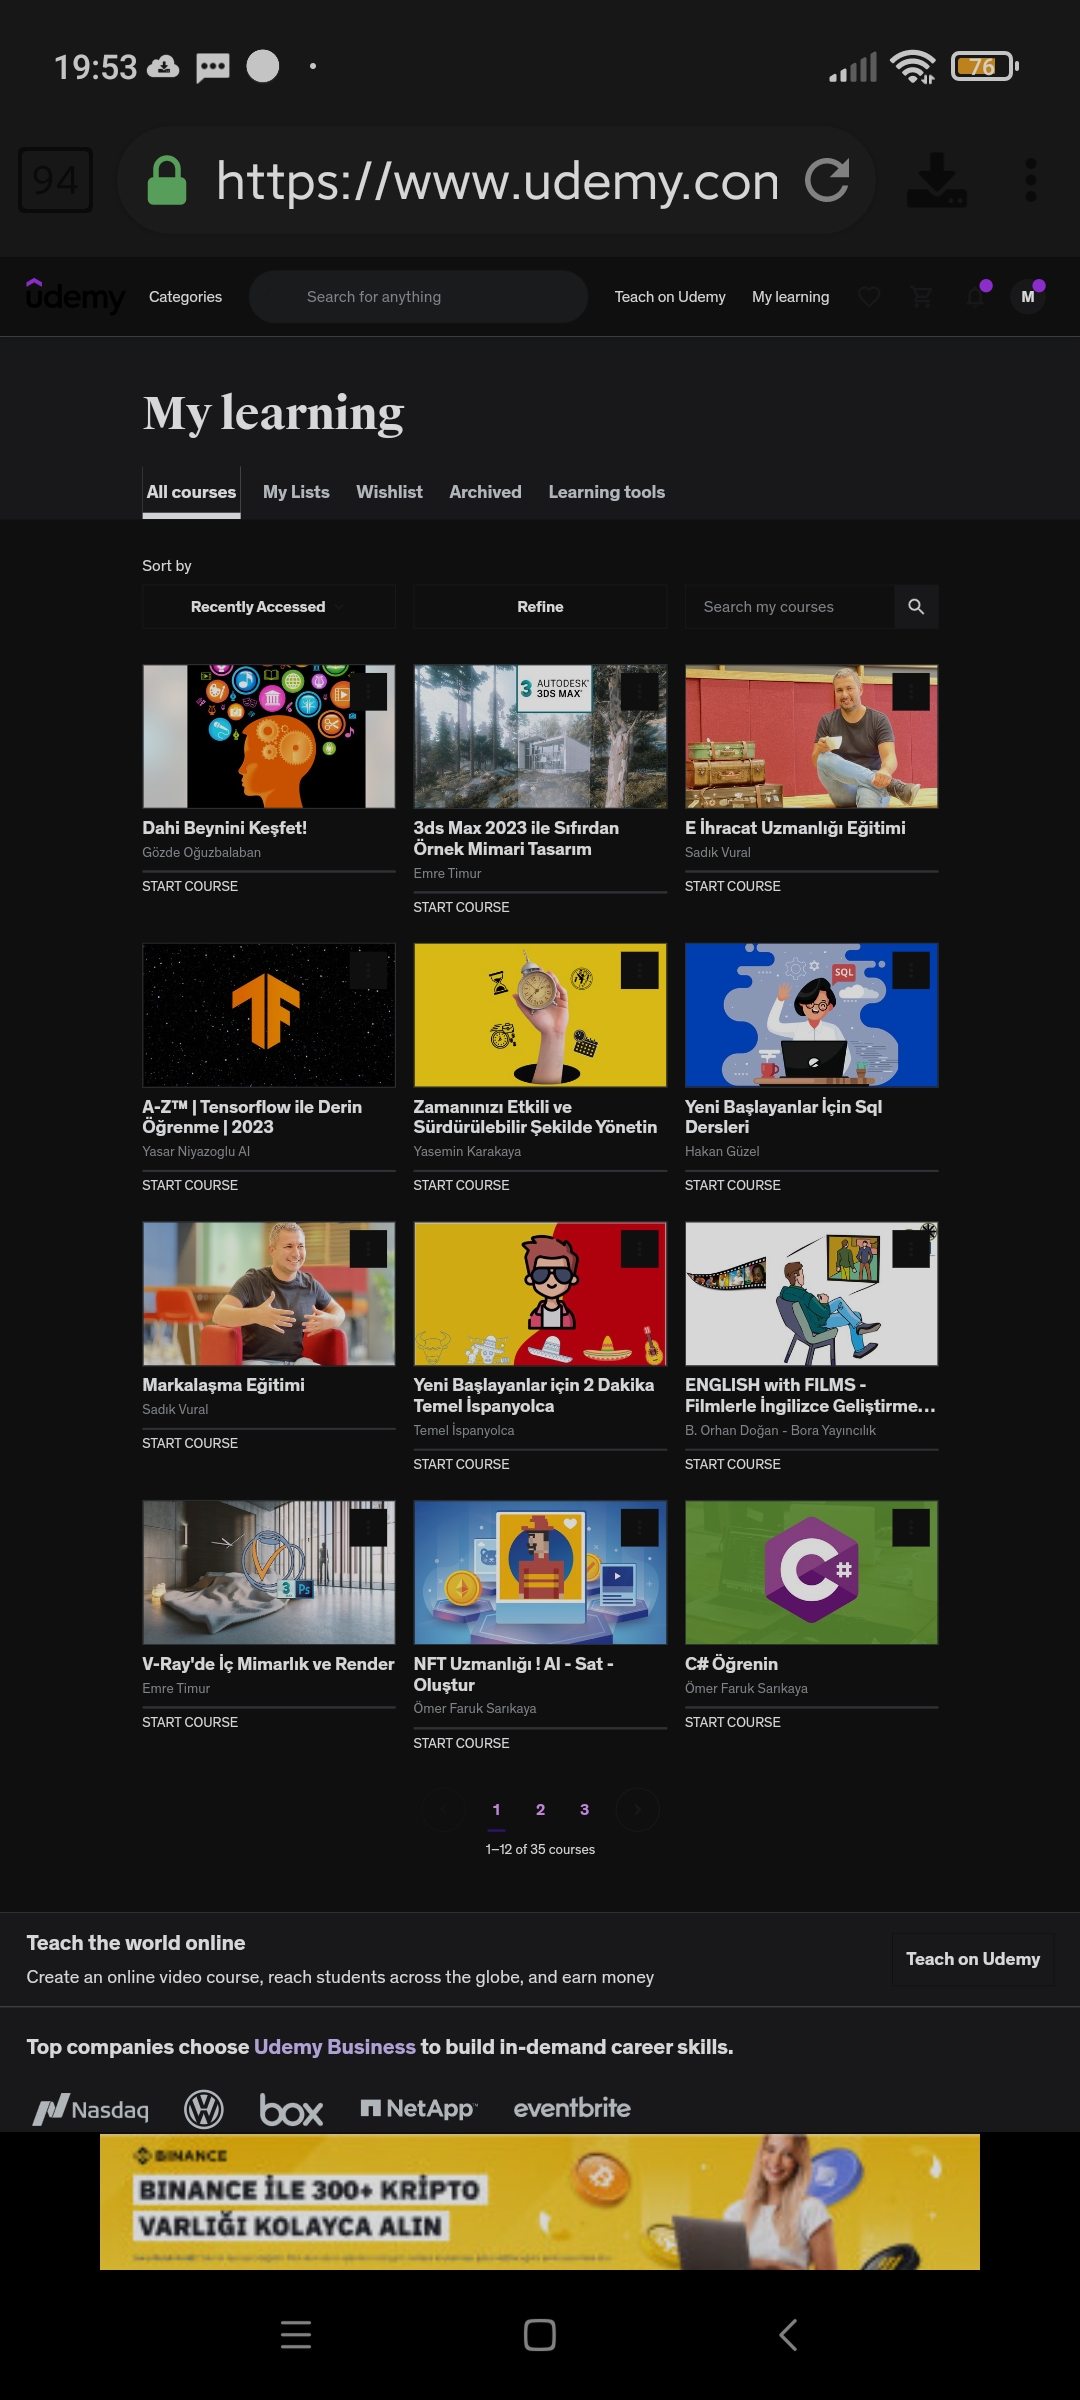1080x2400 pixels.
Task: Open options menu on V-Ray'de İç Mimarlık card
Action: [368, 1527]
